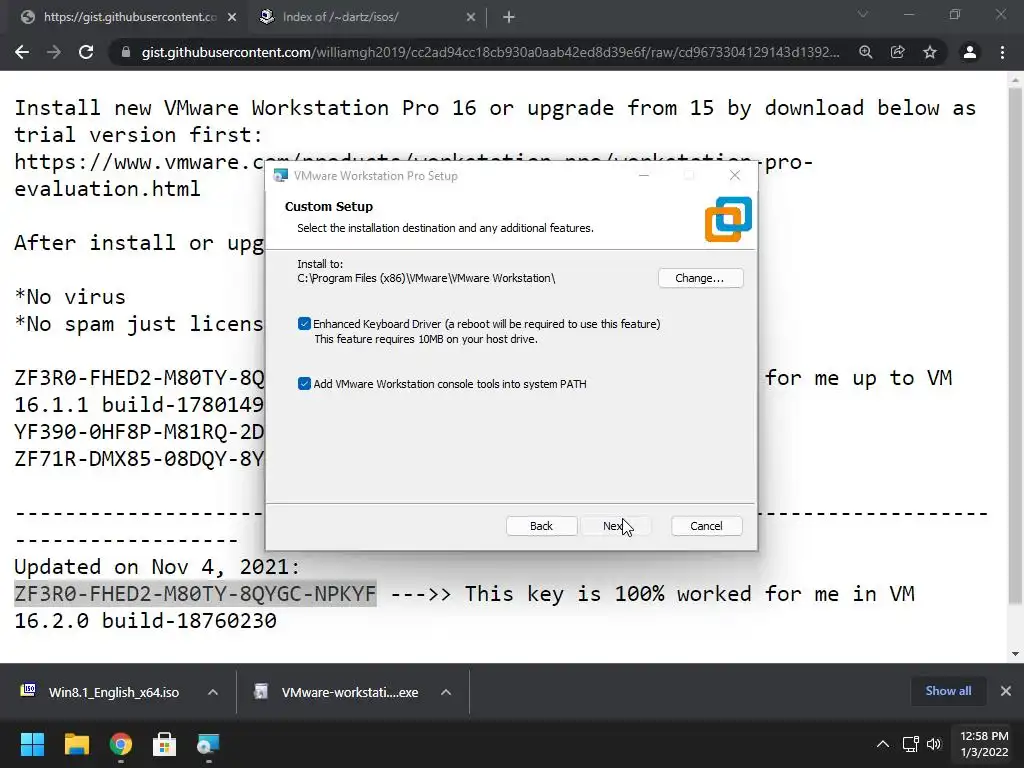The height and width of the screenshot is (768, 1024).
Task: Click the install path text in setup dialog
Action: pyautogui.click(x=426, y=278)
